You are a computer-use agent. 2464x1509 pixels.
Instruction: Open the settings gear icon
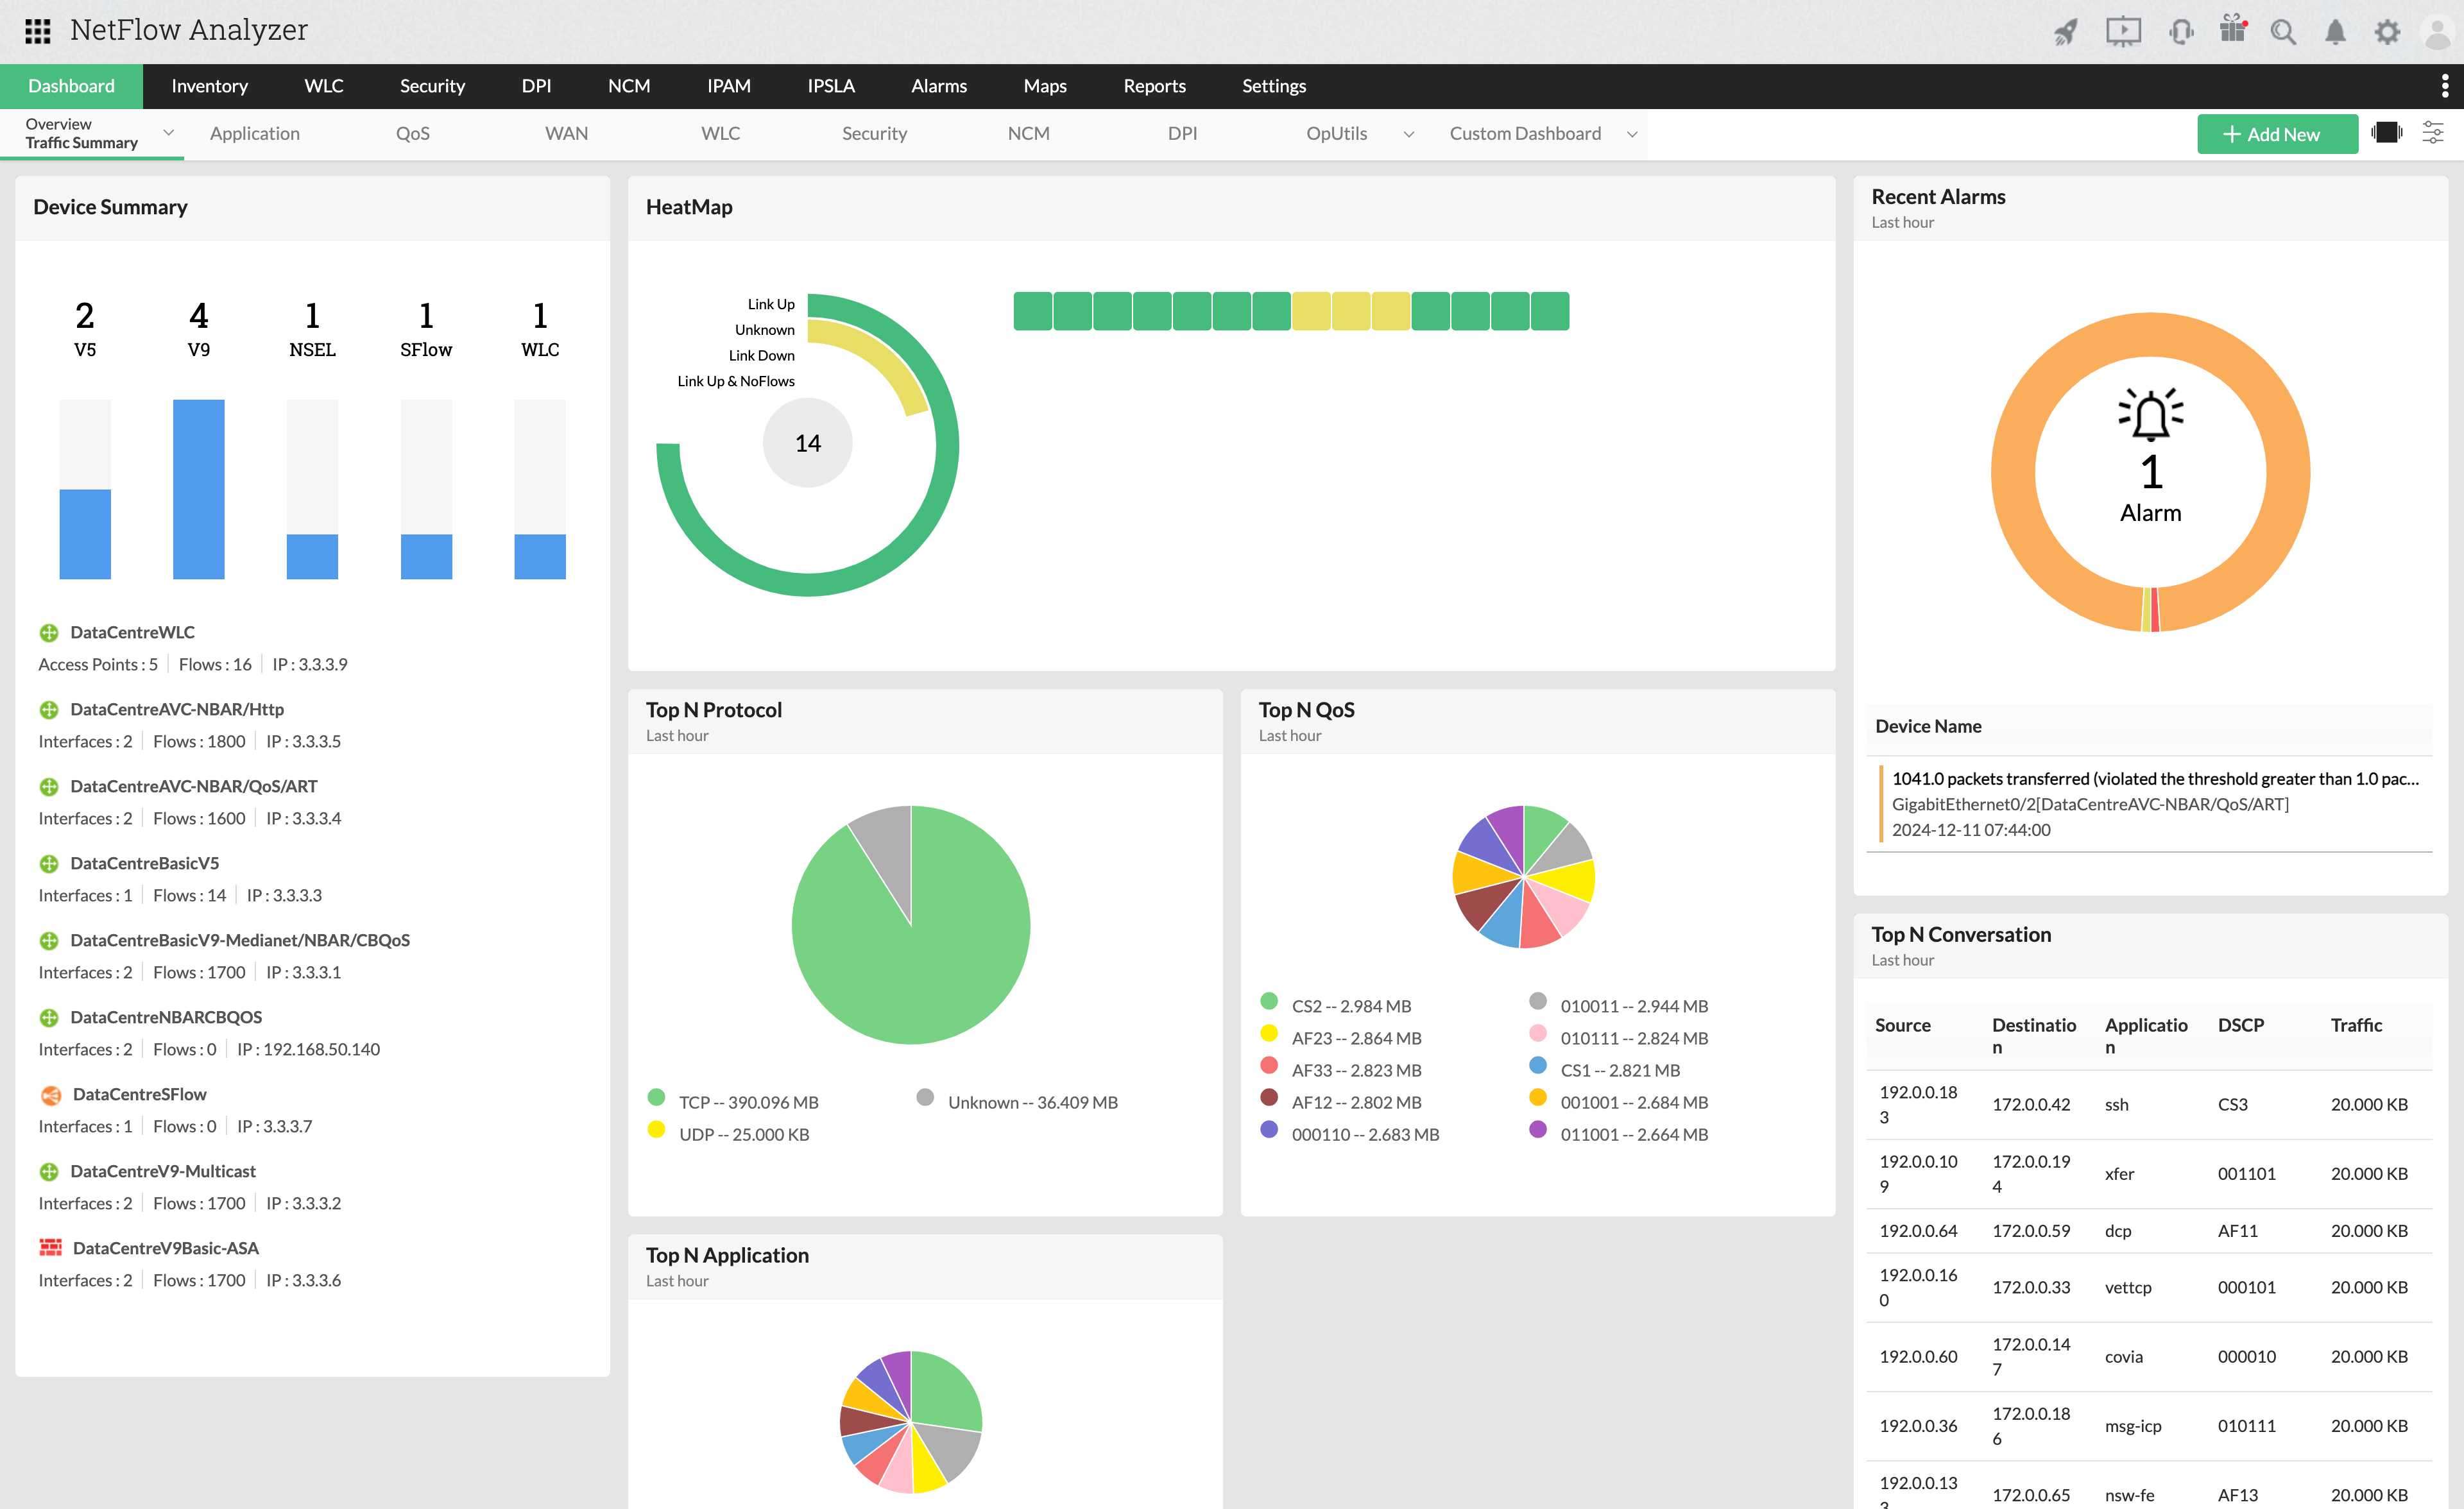(2387, 32)
